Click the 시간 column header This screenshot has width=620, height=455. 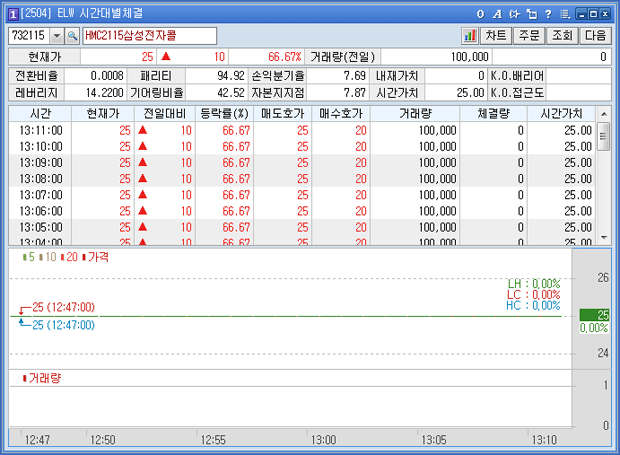click(x=41, y=114)
